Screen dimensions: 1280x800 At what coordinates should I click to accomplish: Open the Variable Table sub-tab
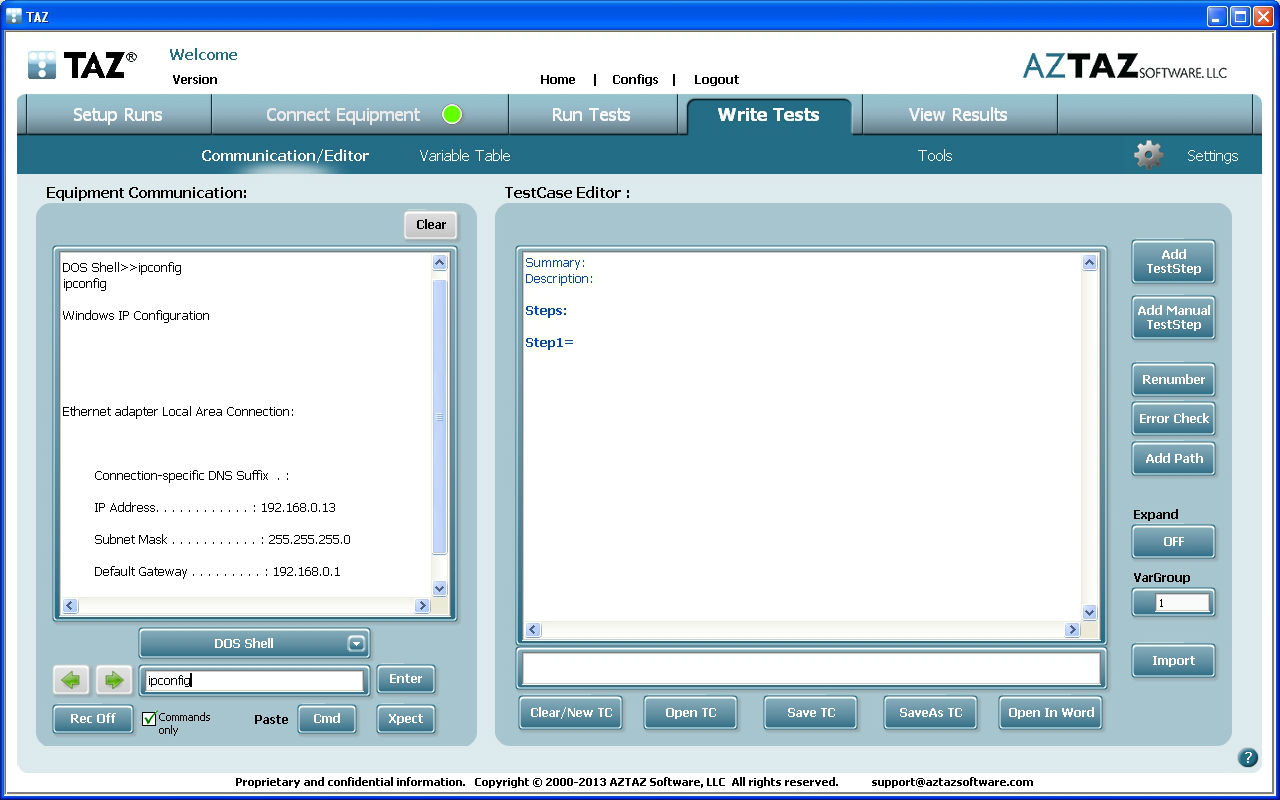pos(464,155)
